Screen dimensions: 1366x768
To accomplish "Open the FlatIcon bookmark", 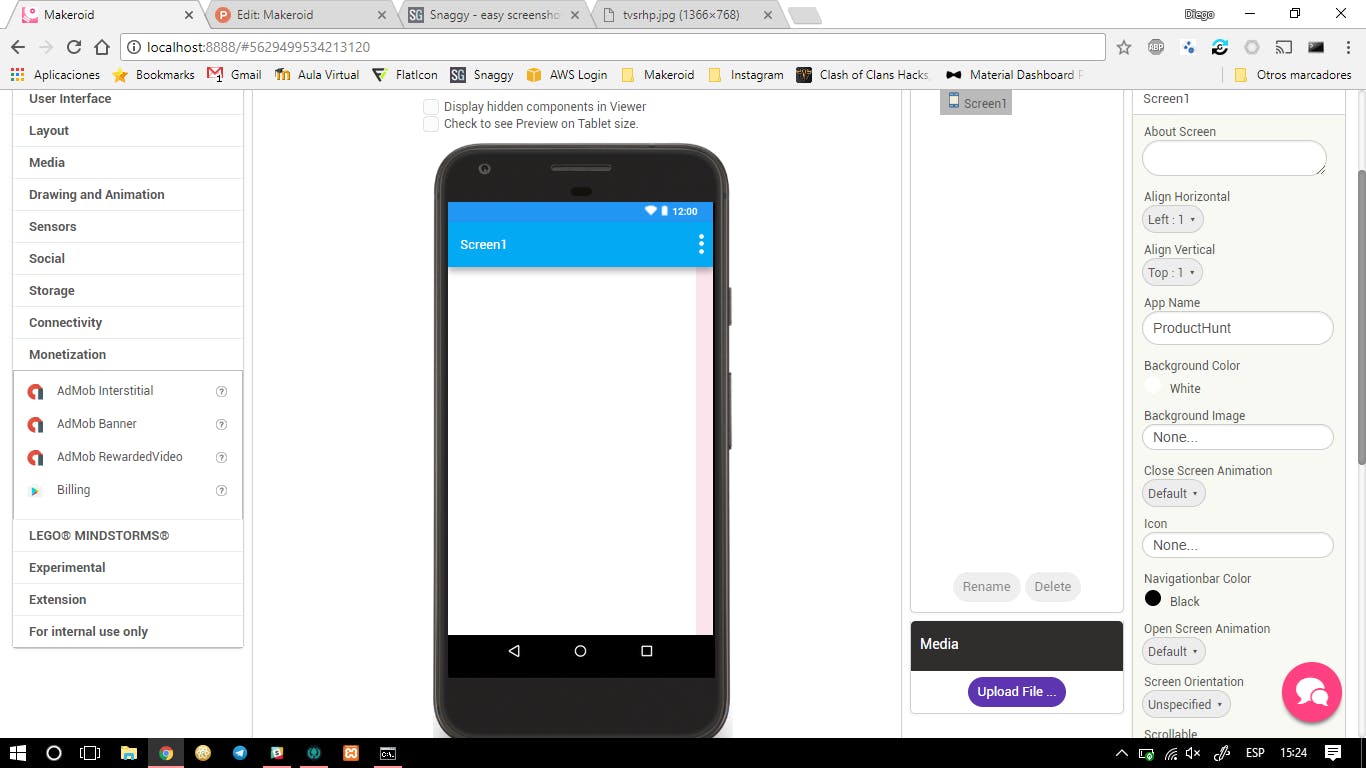I will [404, 75].
